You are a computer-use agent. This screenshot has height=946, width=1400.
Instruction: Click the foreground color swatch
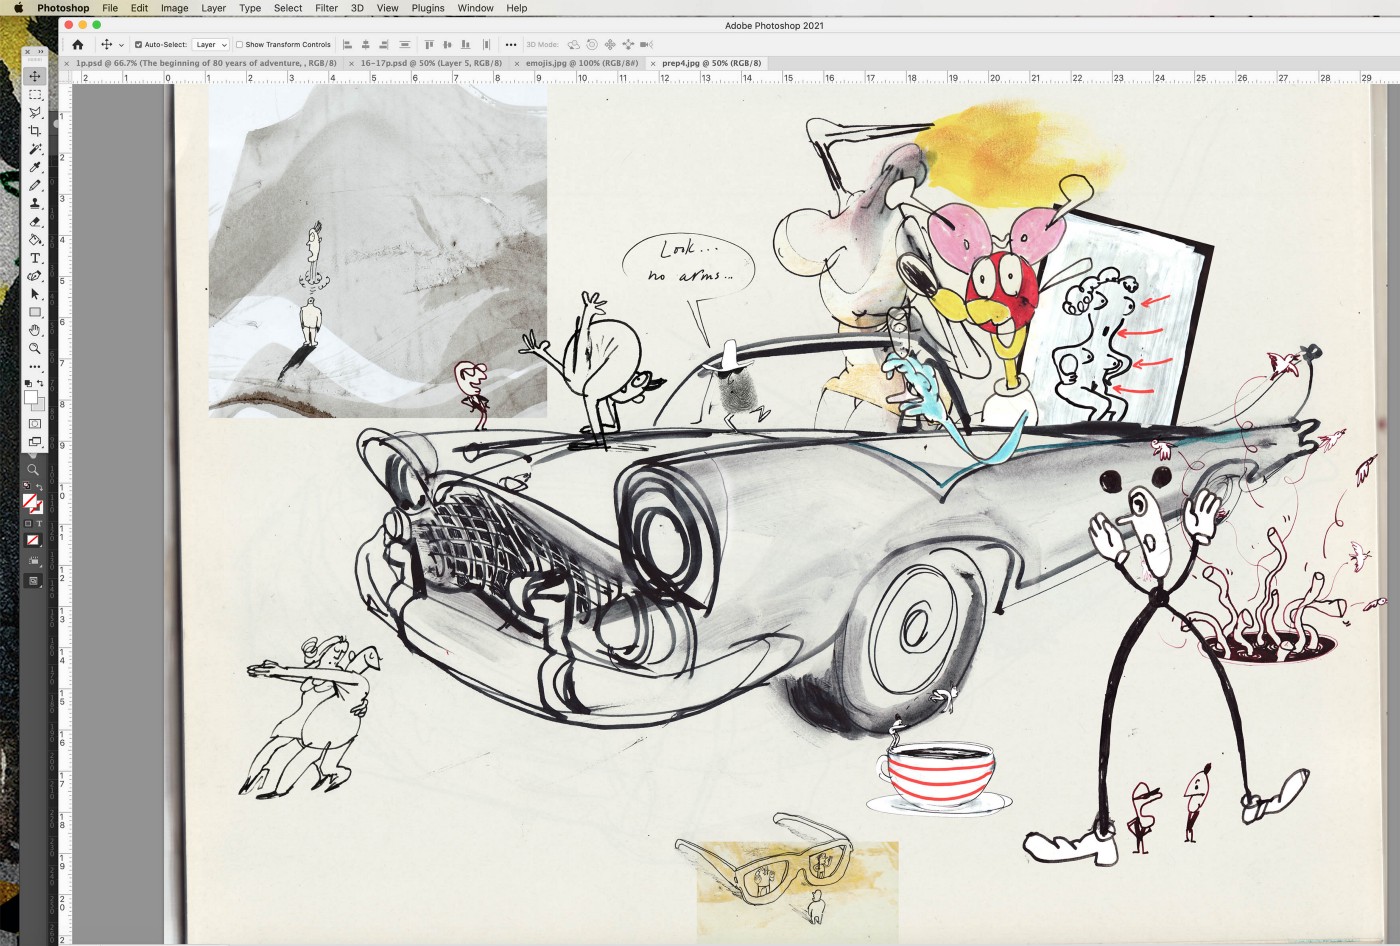click(x=31, y=398)
